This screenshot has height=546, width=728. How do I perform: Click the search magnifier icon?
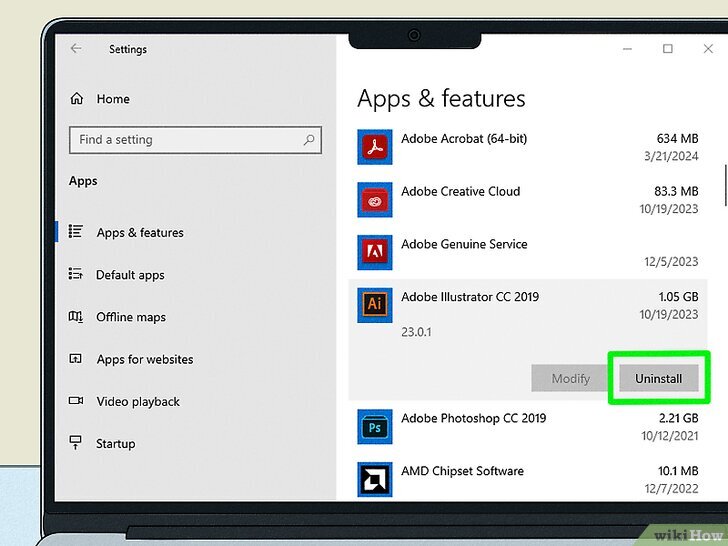coord(309,139)
